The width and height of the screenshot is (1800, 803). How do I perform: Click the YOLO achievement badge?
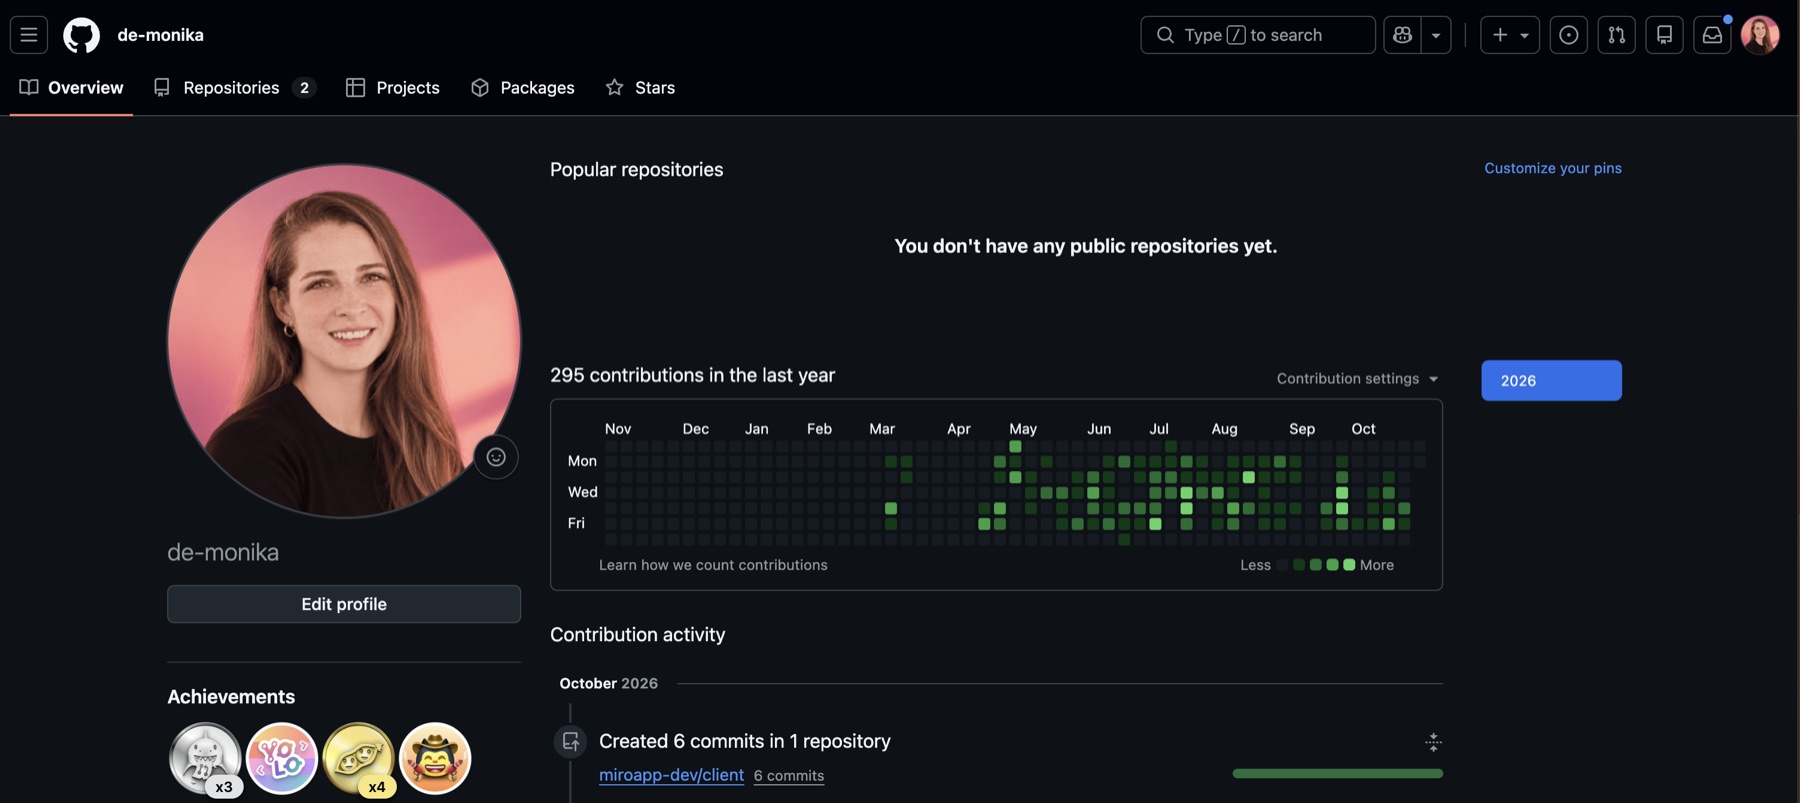pos(282,758)
